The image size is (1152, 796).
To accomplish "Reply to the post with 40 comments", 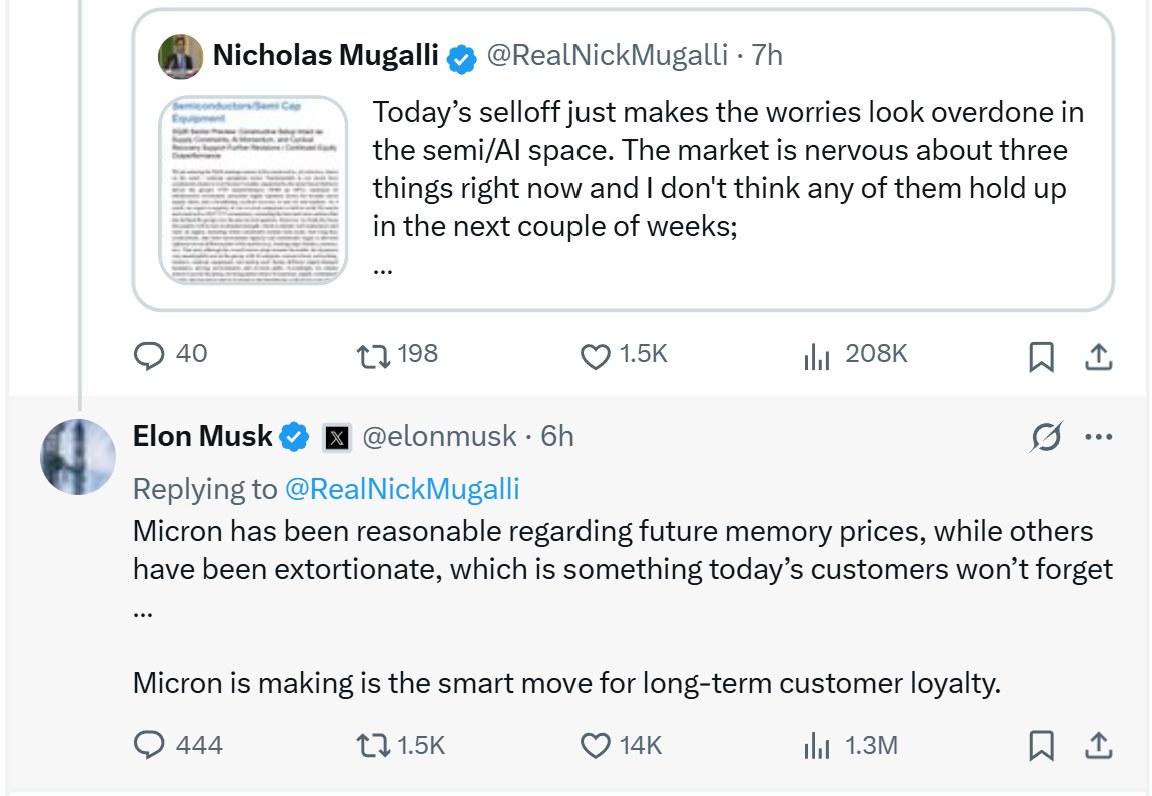I will pos(149,355).
